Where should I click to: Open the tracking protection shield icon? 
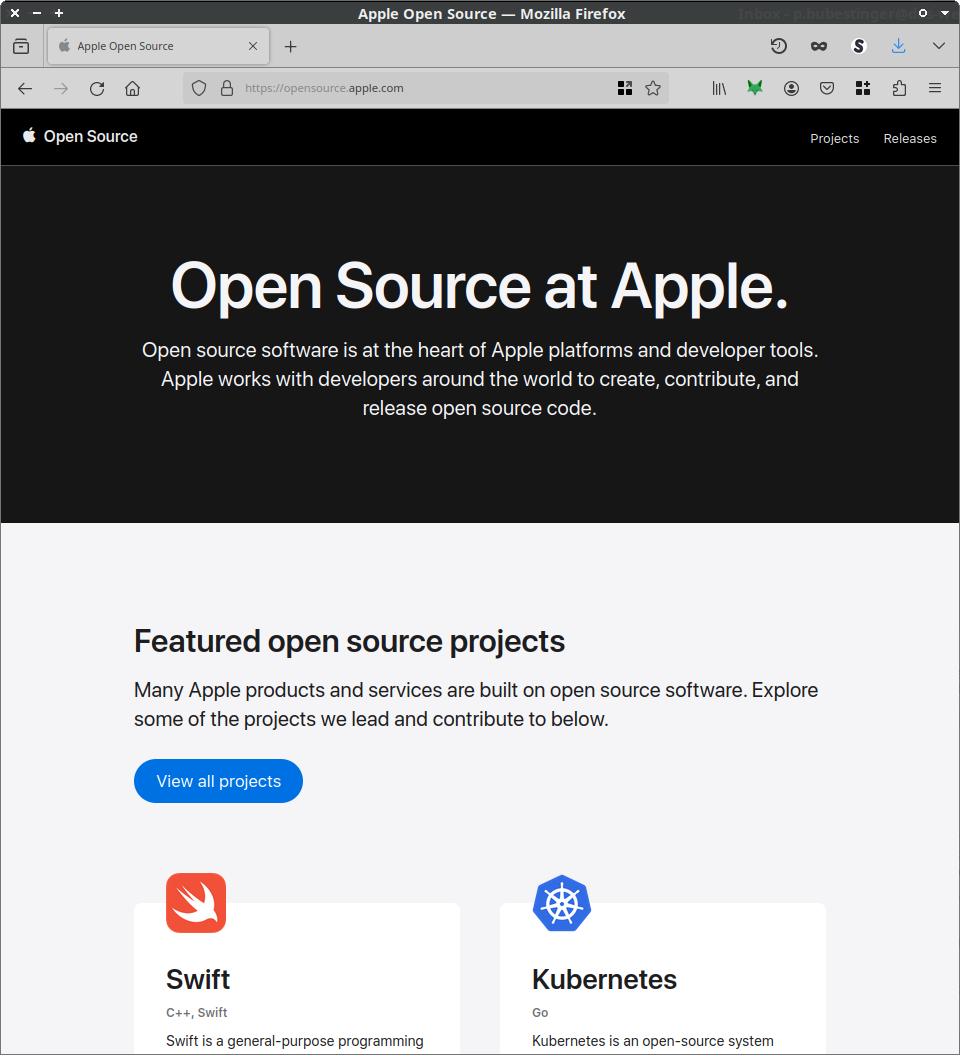[199, 88]
